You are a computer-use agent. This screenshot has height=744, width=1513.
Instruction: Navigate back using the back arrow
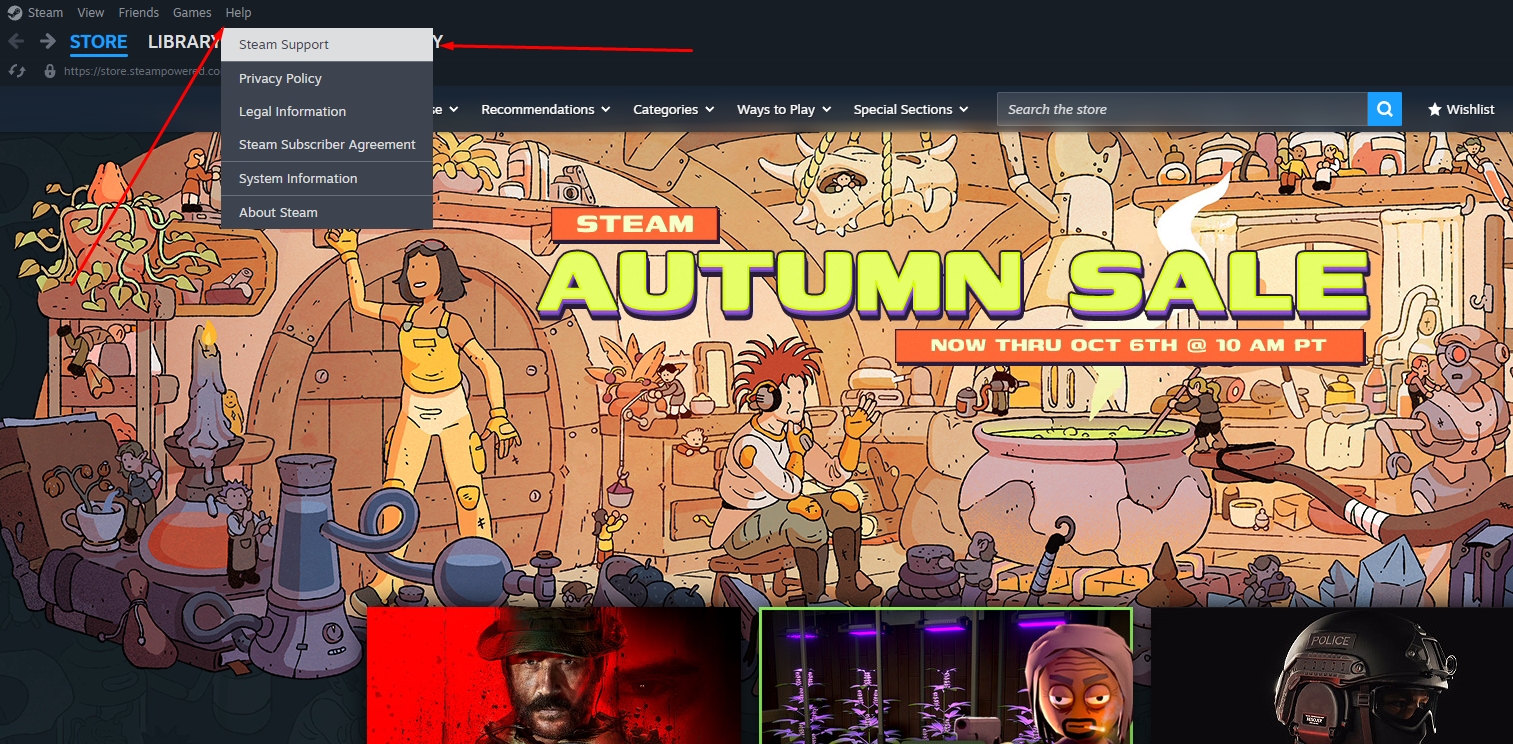(16, 41)
